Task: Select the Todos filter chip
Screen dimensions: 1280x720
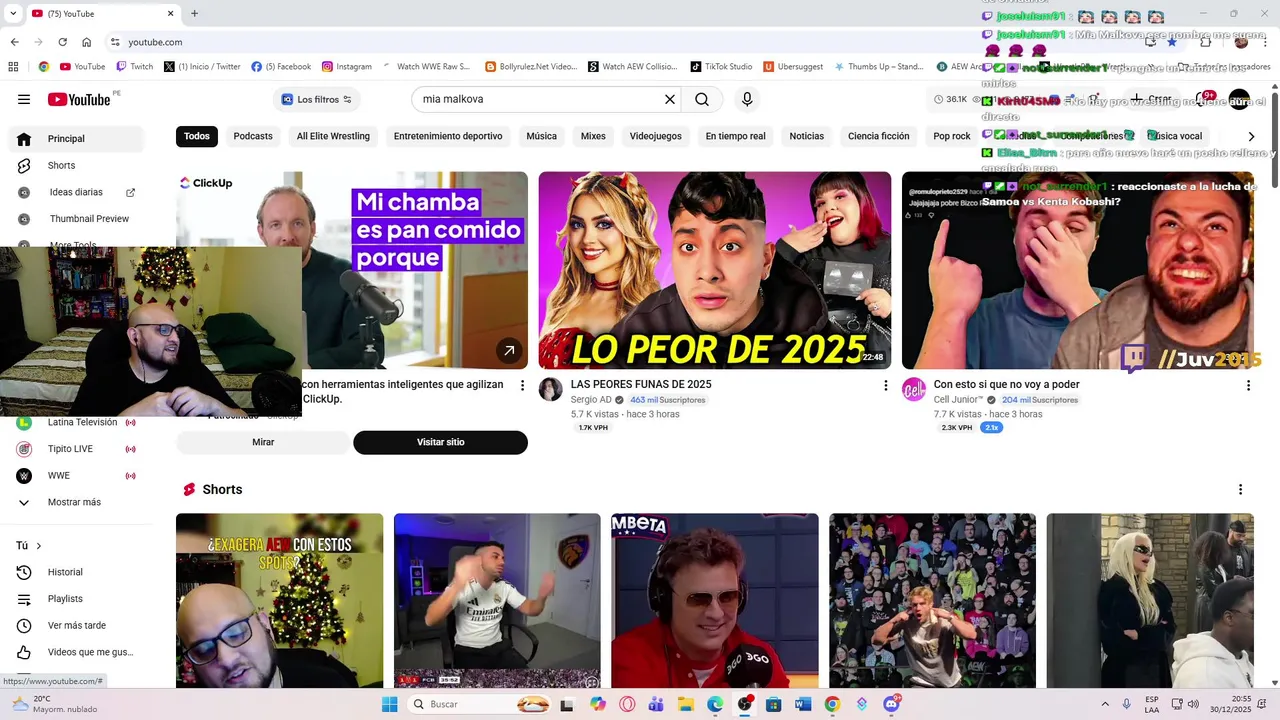Action: coord(197,136)
